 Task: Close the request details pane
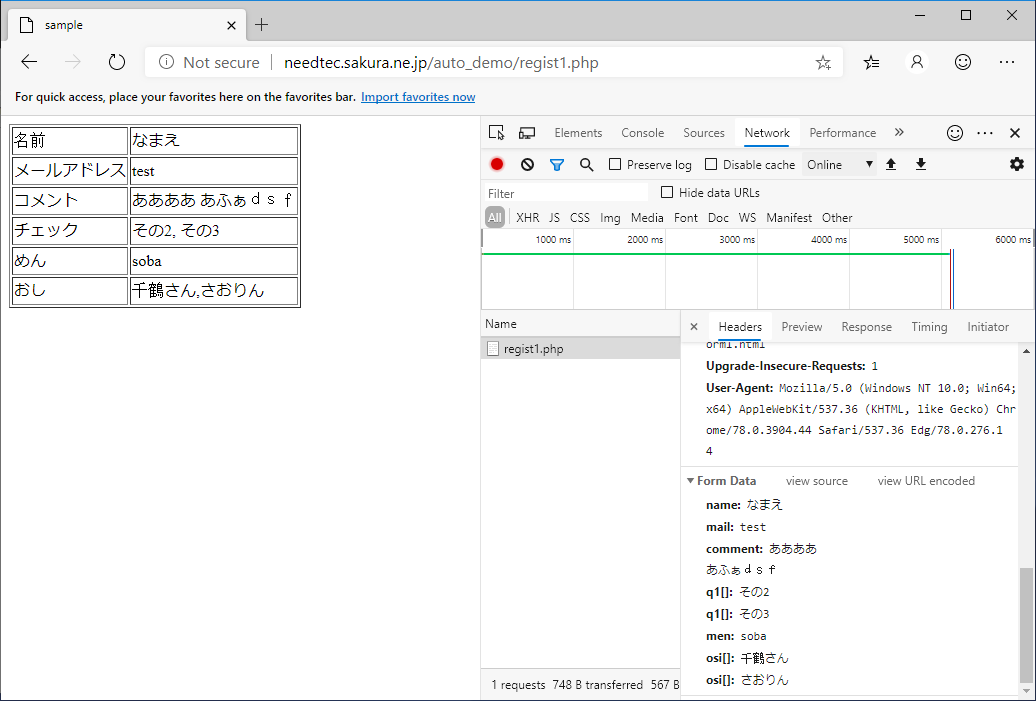pyautogui.click(x=694, y=326)
